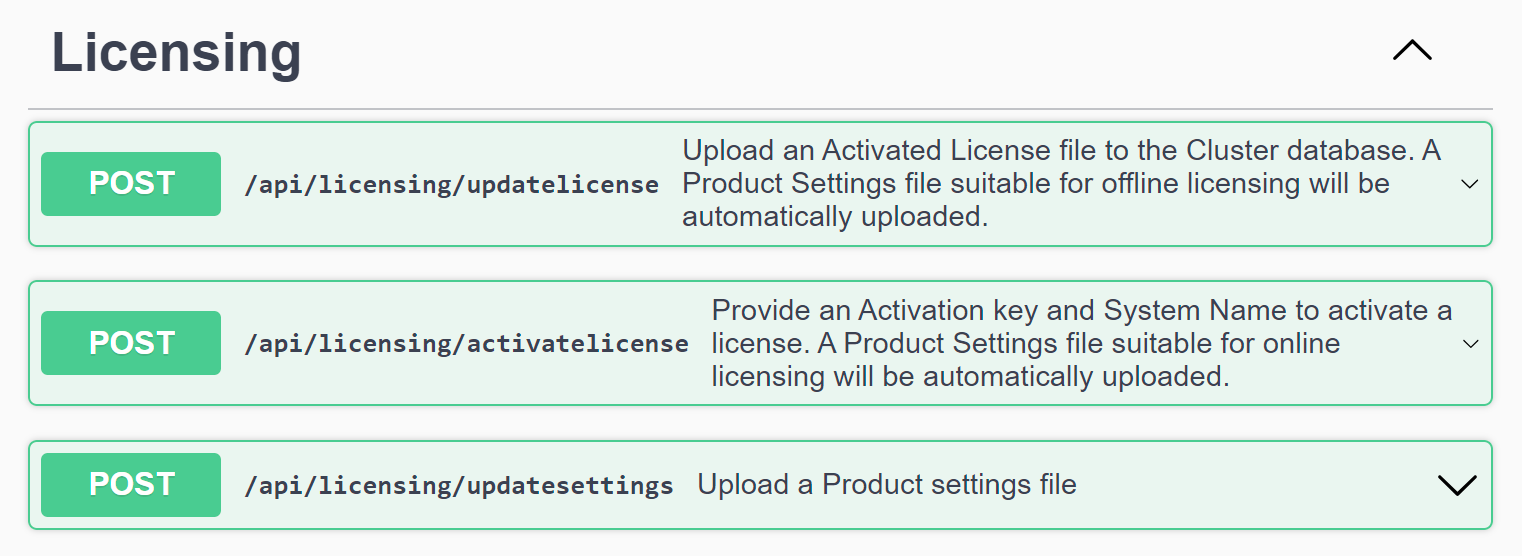
Task: Click 'Provide an Activation key' description text
Action: pyautogui.click(x=1080, y=311)
